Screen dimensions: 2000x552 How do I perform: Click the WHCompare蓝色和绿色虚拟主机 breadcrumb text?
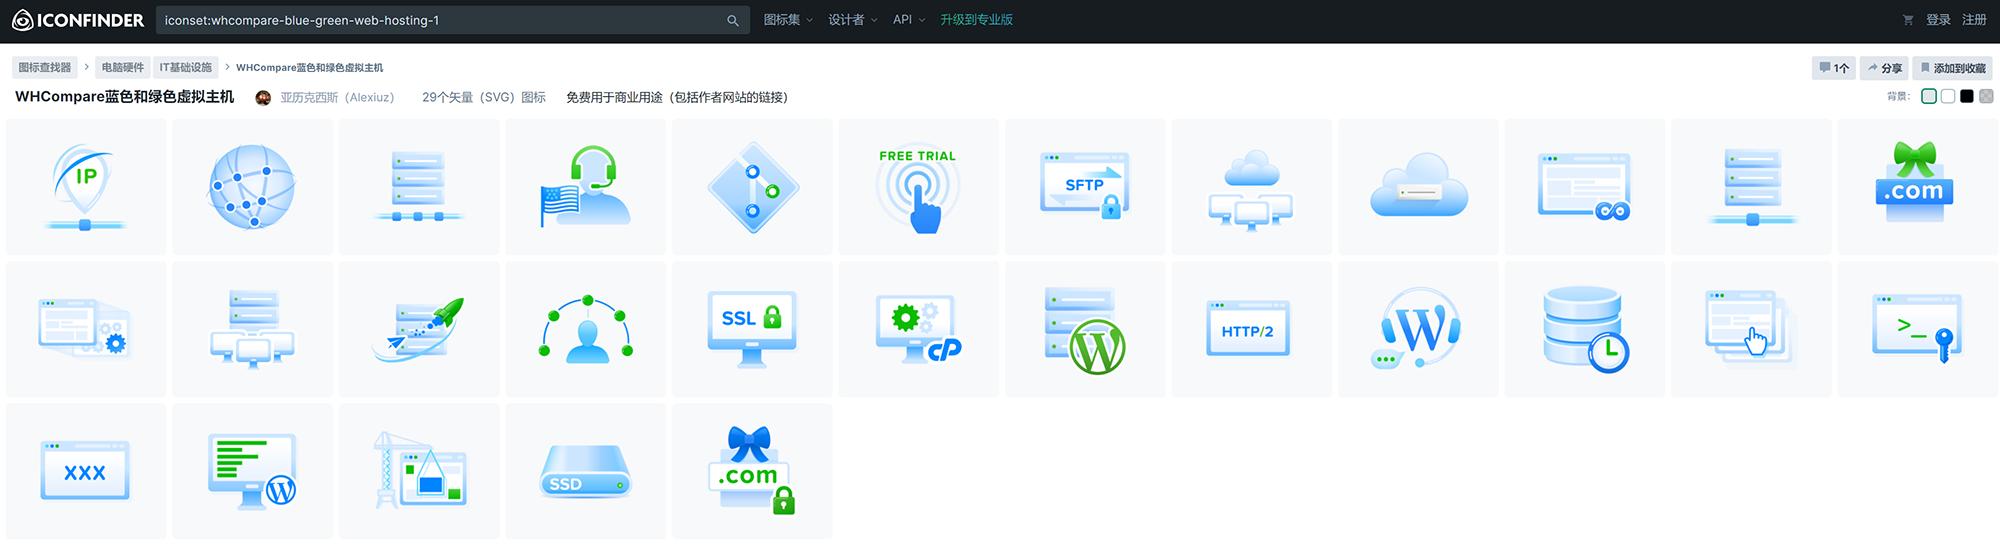pos(309,67)
